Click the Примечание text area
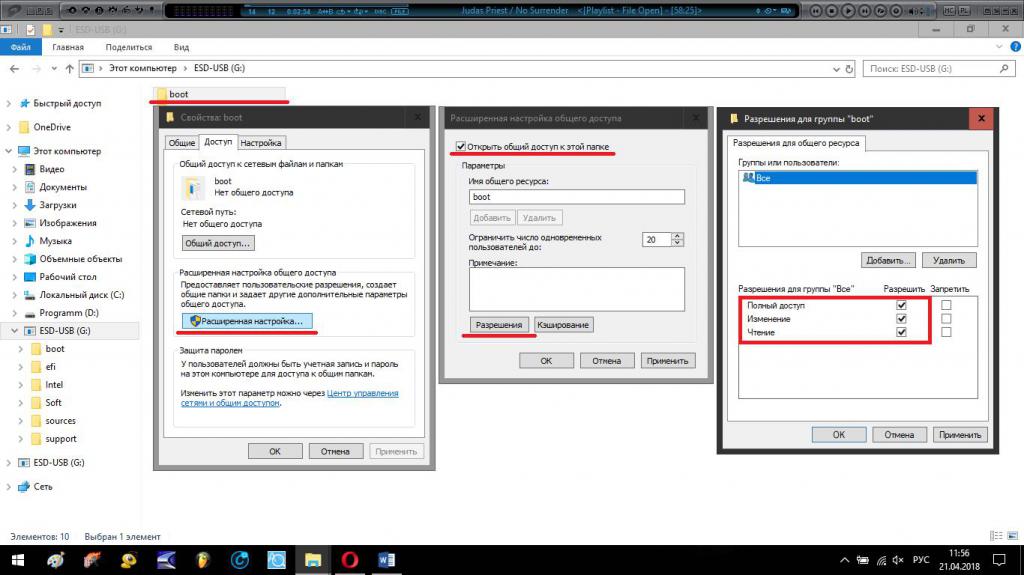 [x=577, y=289]
